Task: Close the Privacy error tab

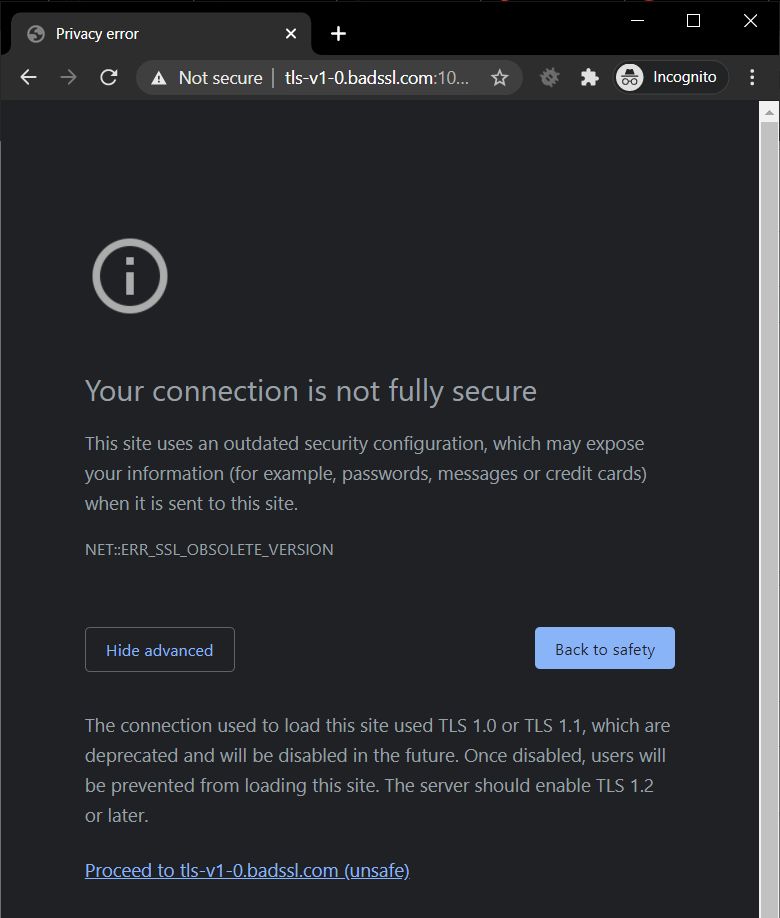Action: [x=290, y=34]
